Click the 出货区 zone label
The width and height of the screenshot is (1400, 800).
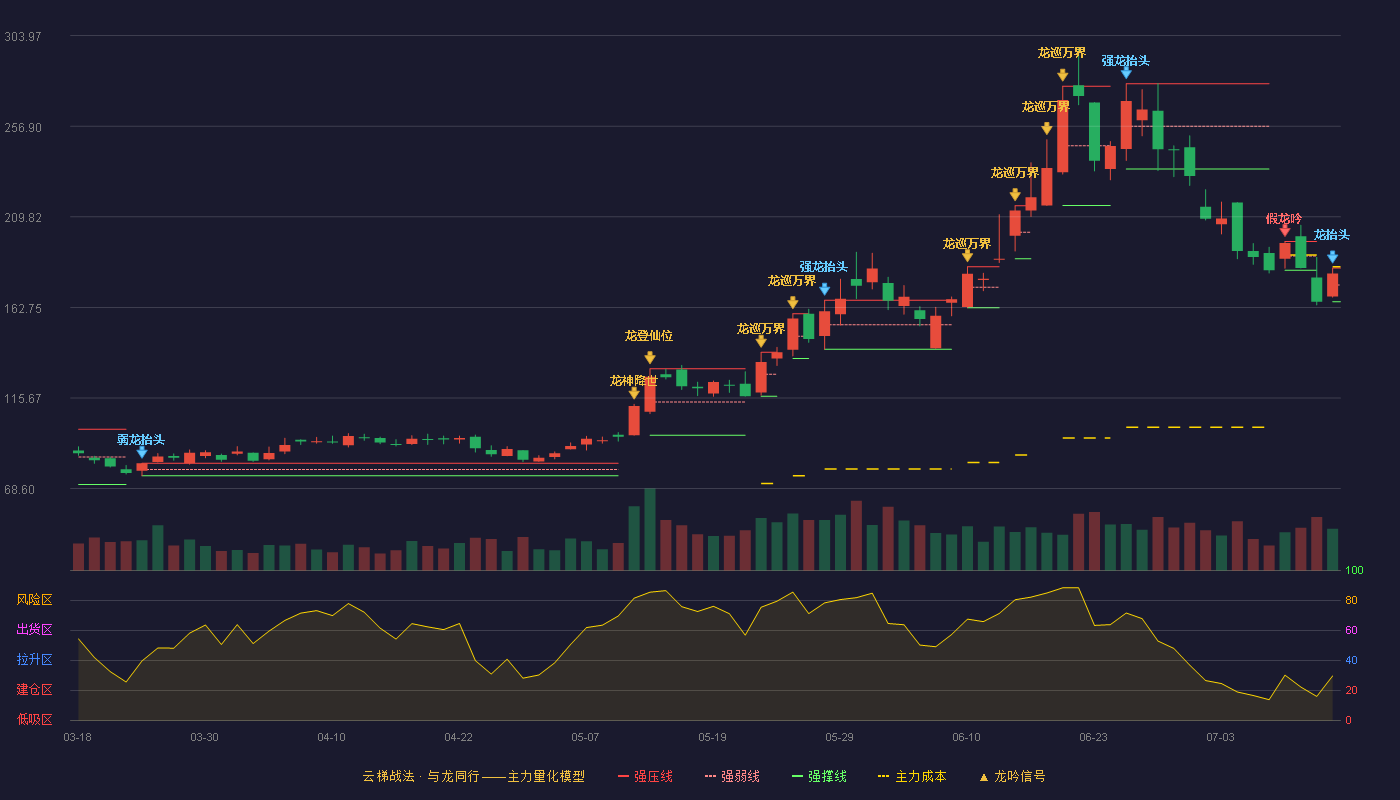coord(34,630)
